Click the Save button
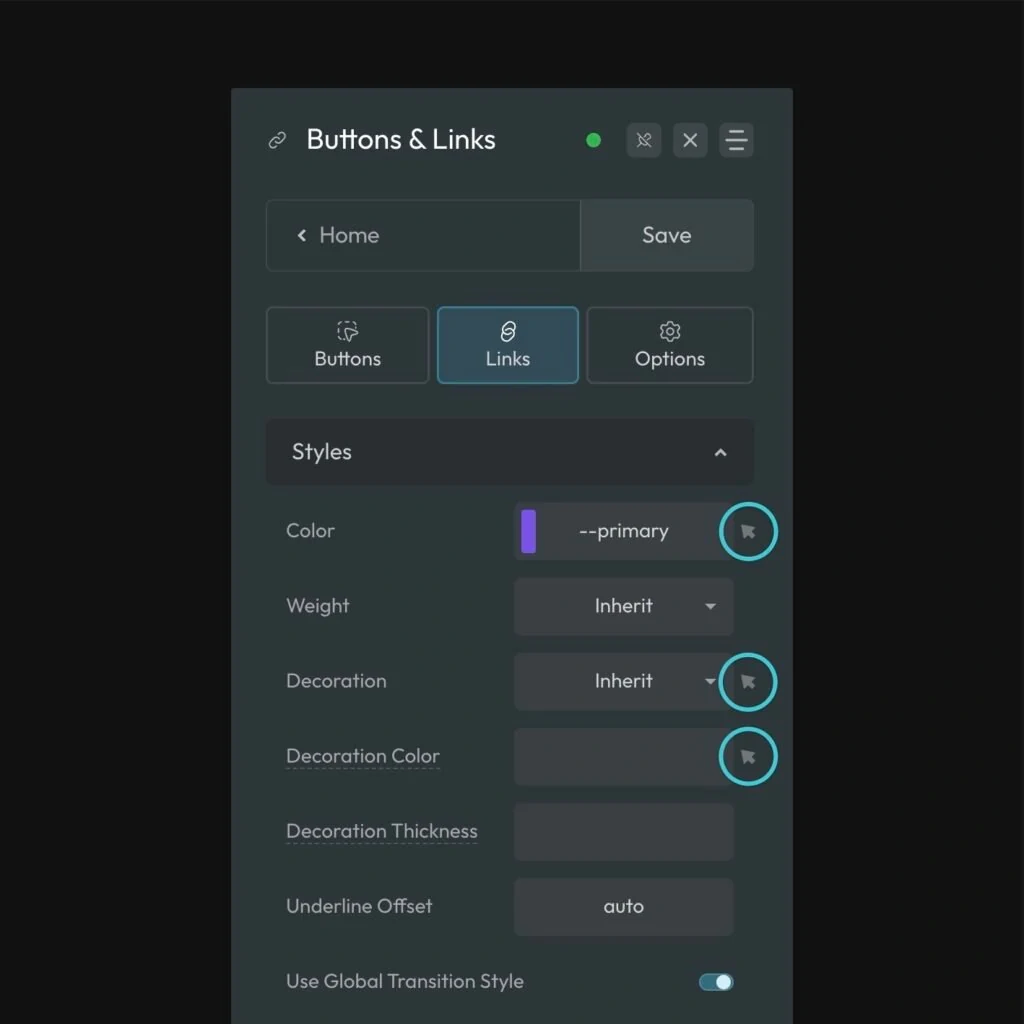 coord(666,236)
